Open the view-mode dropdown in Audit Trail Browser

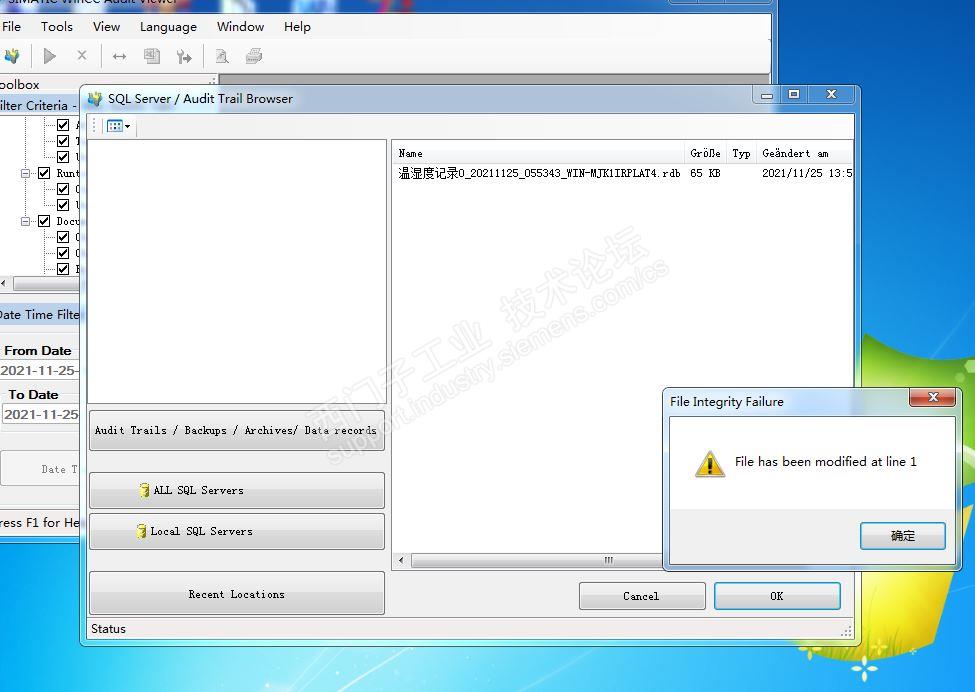[x=119, y=126]
